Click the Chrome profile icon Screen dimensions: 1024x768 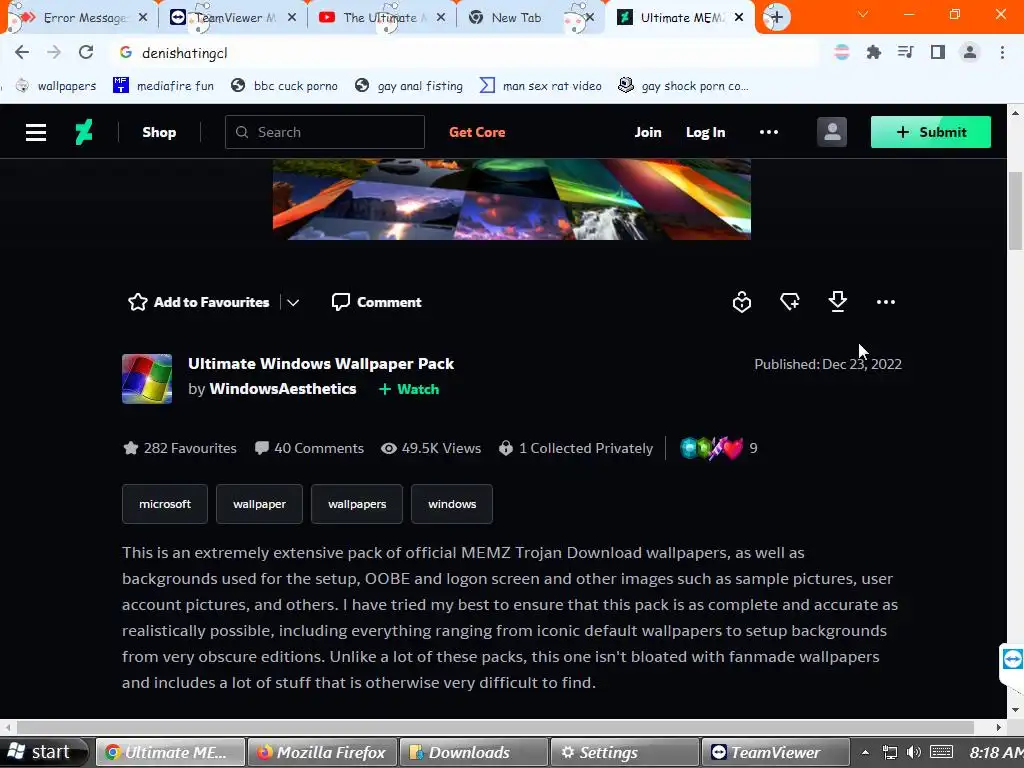(970, 52)
